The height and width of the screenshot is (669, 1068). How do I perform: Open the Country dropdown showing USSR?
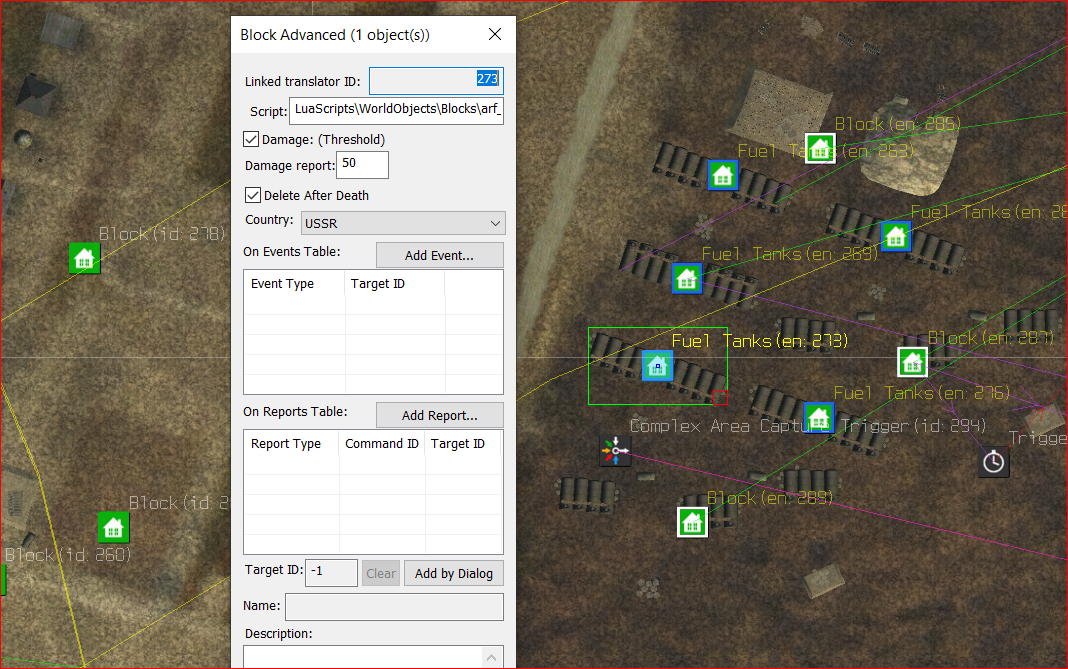click(x=403, y=223)
